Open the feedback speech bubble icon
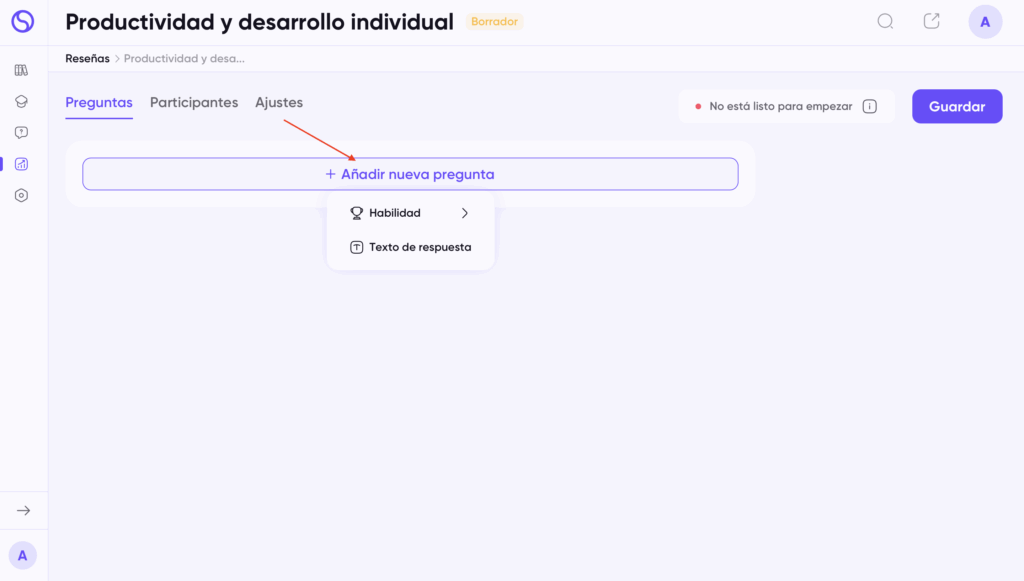This screenshot has width=1024, height=581. (x=21, y=132)
